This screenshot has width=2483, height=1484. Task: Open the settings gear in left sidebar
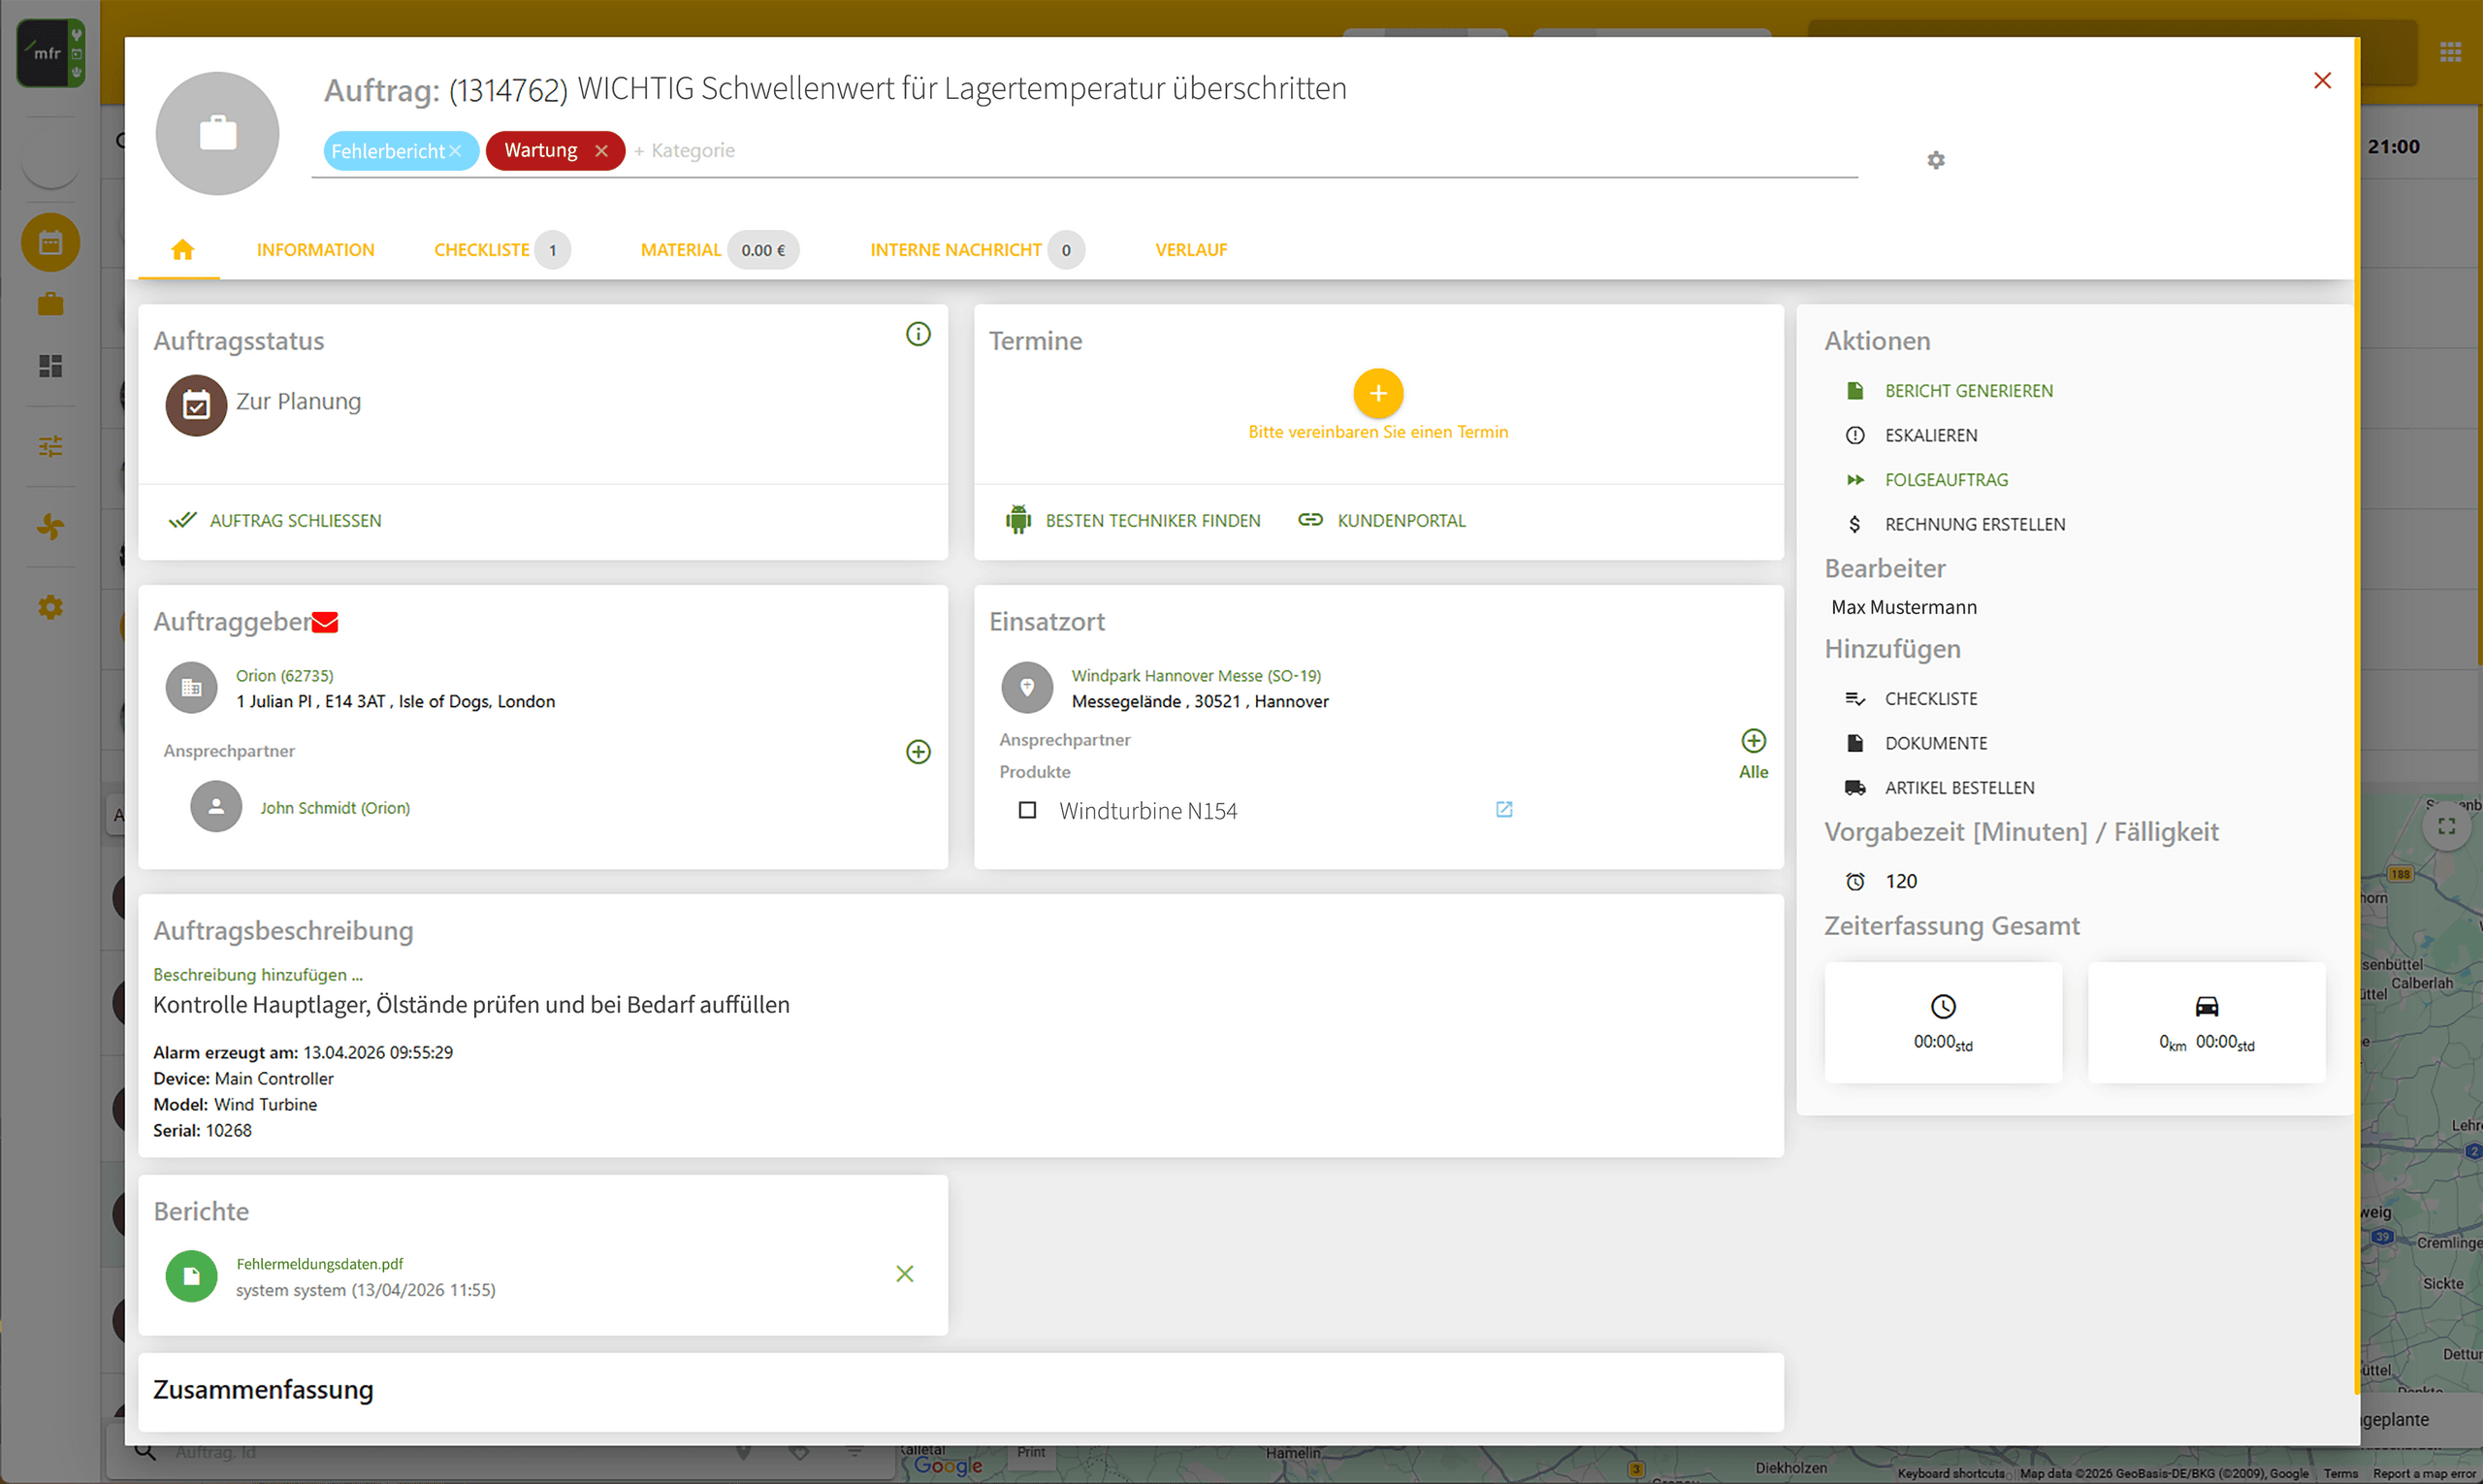pyautogui.click(x=50, y=607)
